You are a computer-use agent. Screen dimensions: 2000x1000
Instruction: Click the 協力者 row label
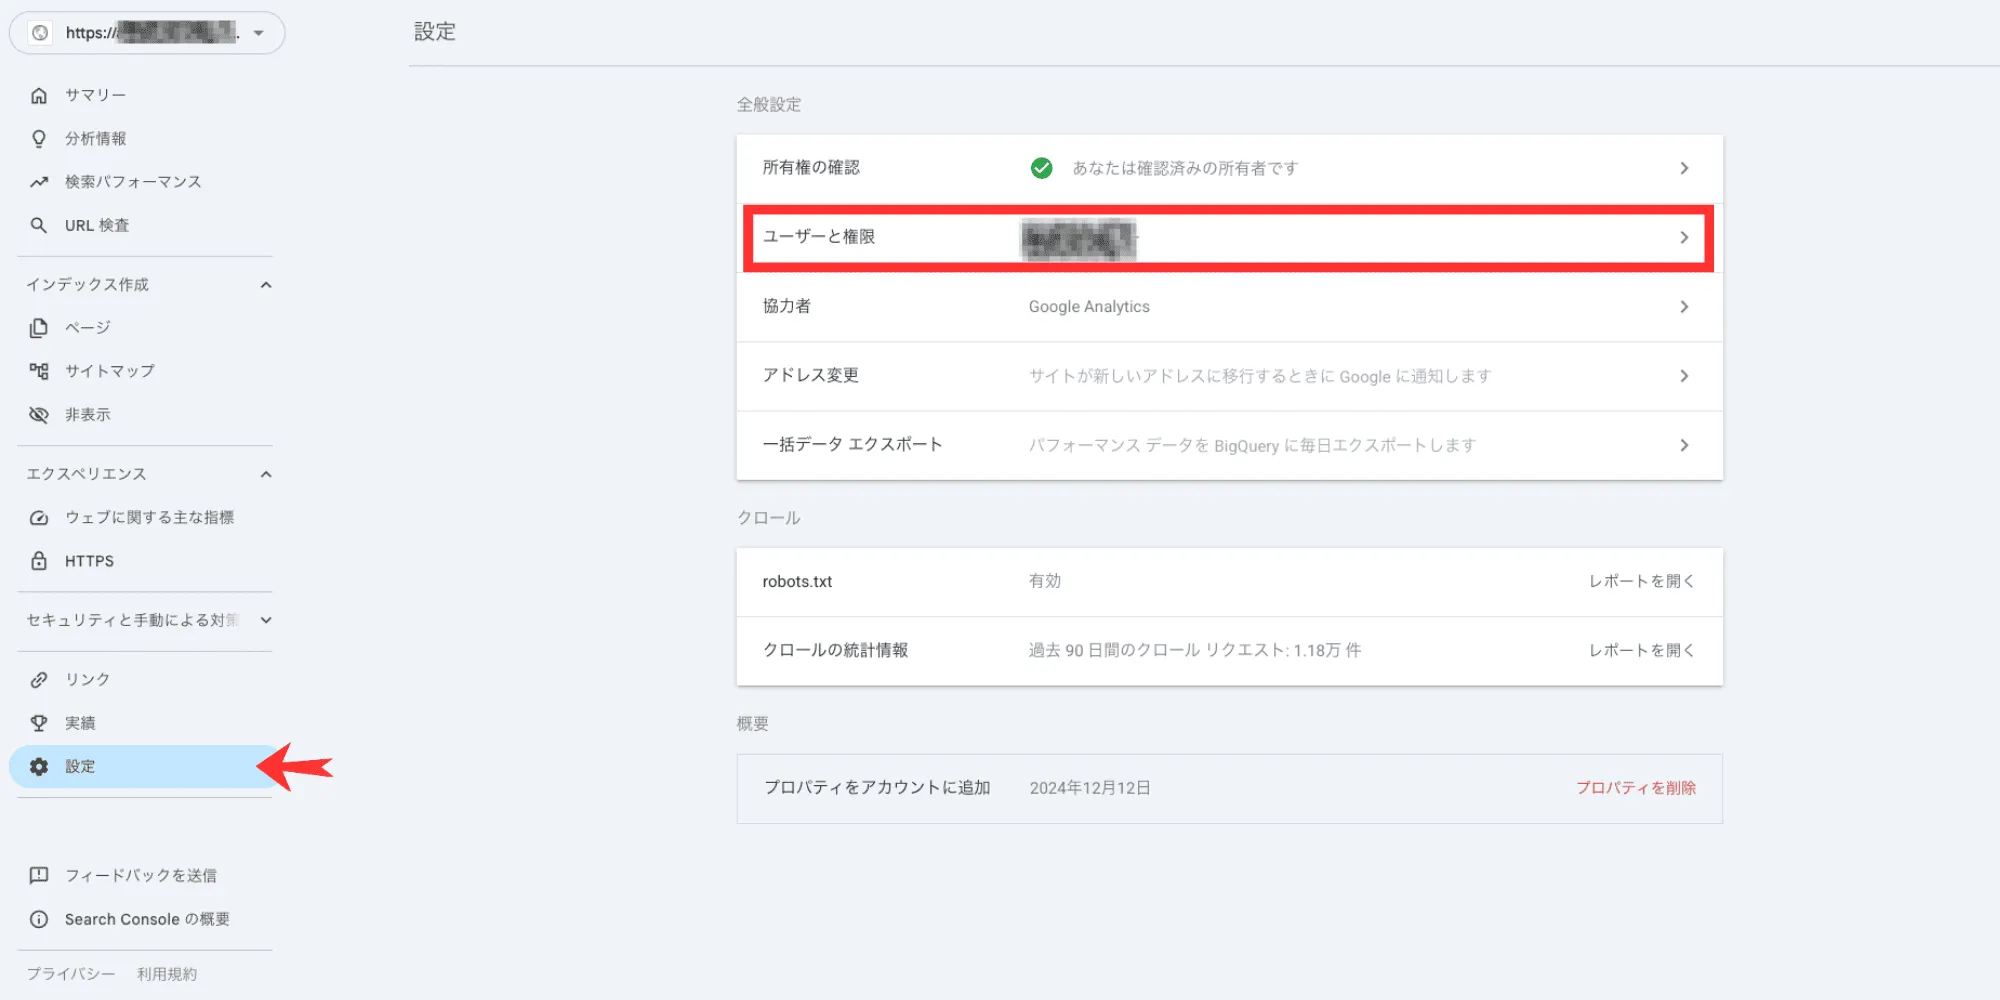coord(787,307)
